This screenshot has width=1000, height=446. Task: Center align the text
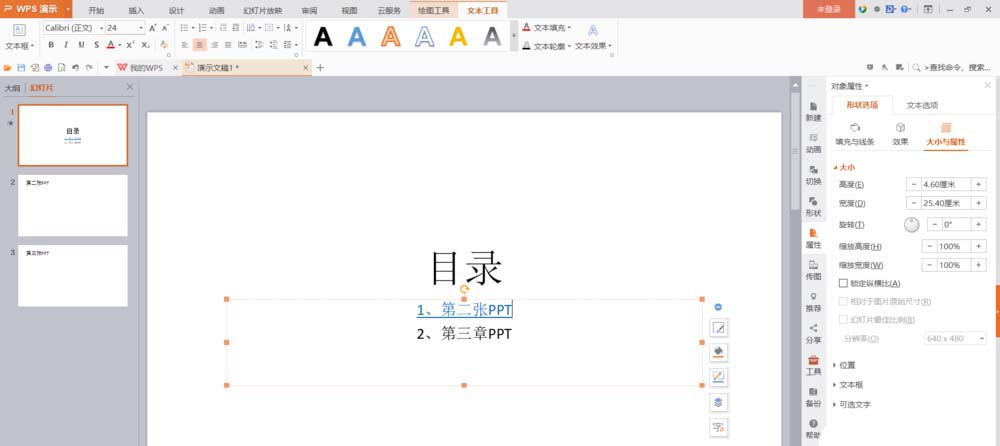click(x=200, y=45)
